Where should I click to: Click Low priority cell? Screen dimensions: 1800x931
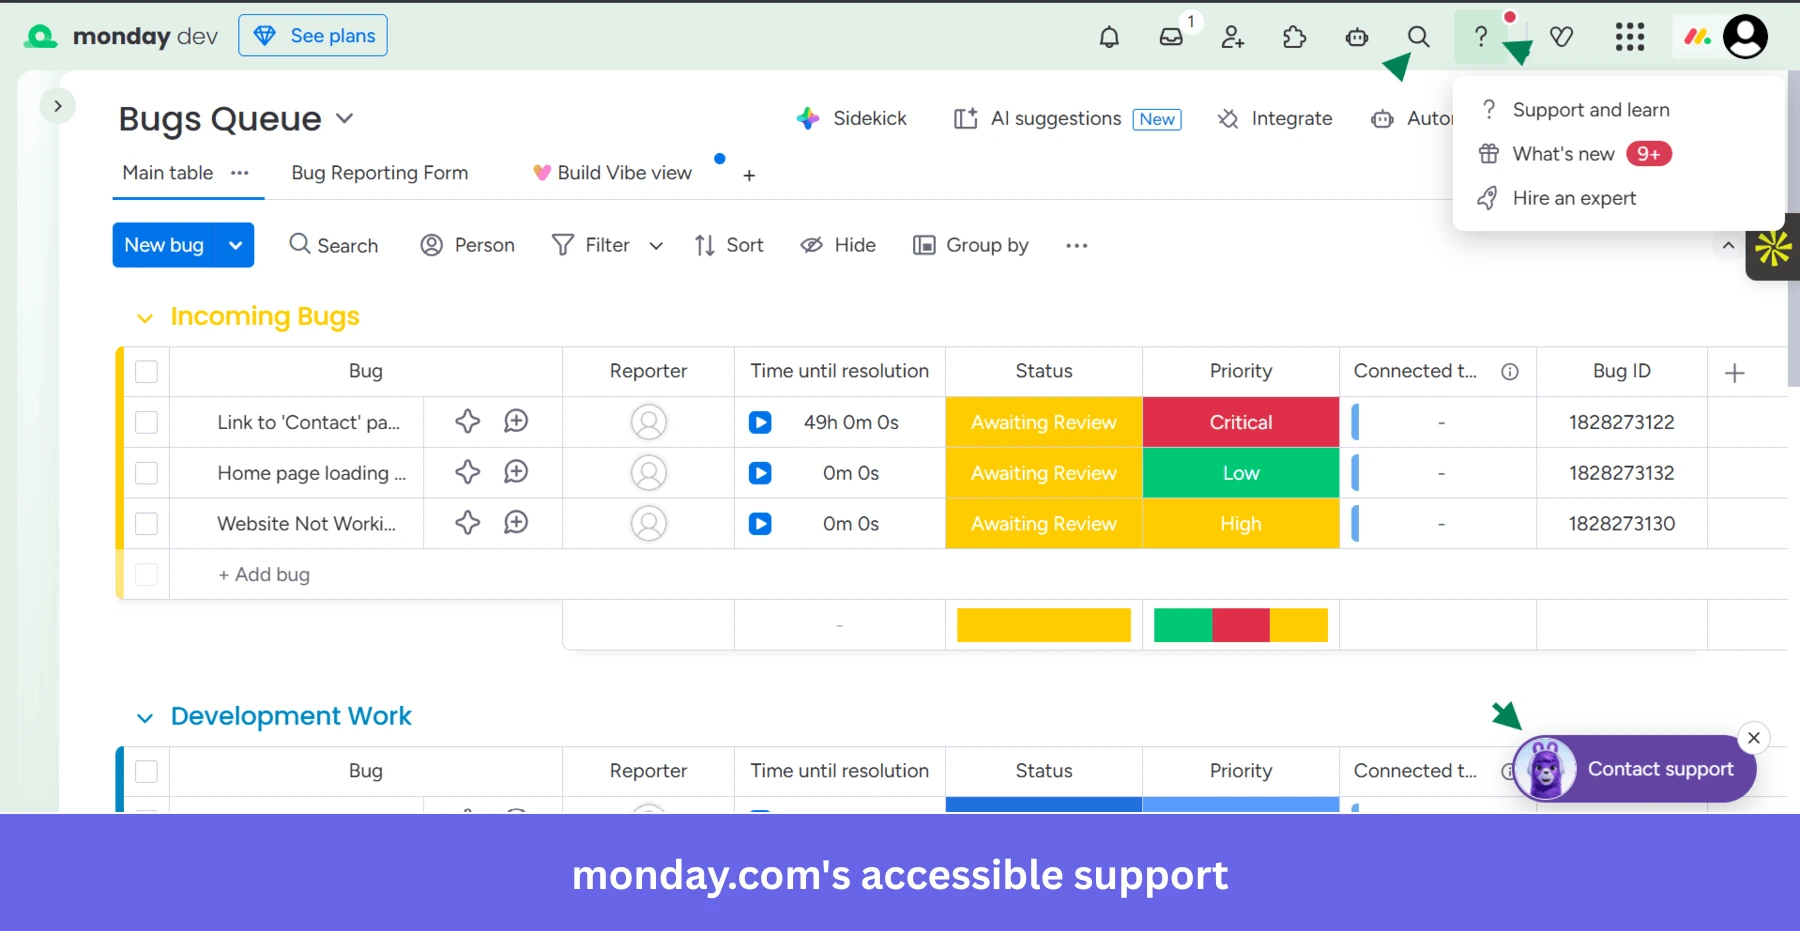(1241, 473)
